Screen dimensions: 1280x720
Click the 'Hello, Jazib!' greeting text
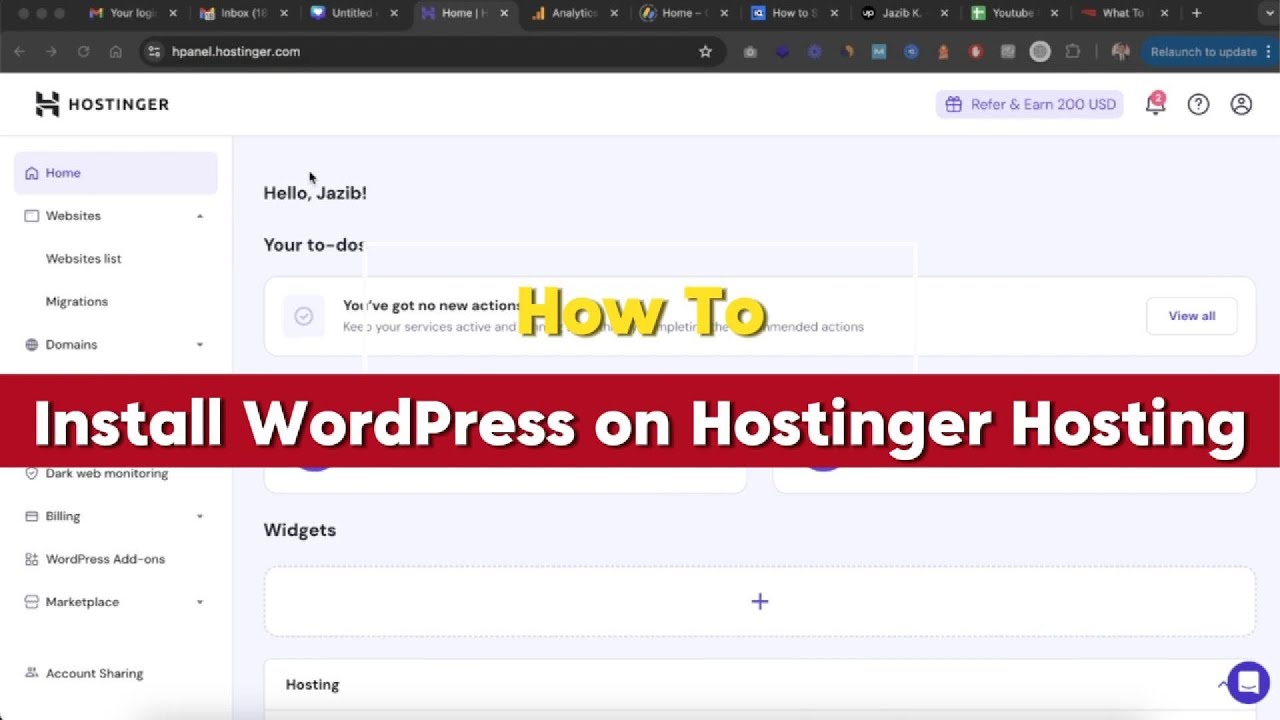coord(315,193)
